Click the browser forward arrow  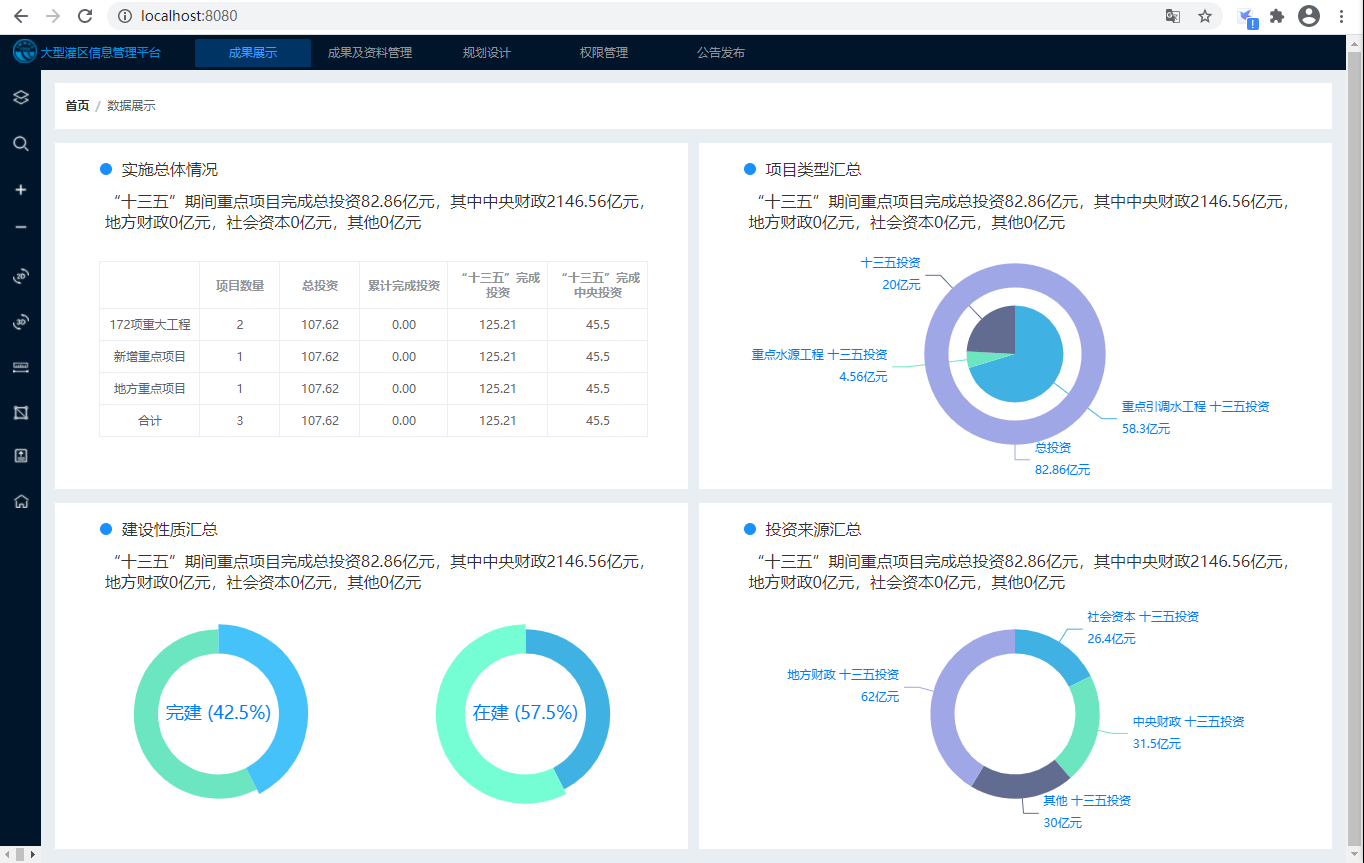point(53,16)
